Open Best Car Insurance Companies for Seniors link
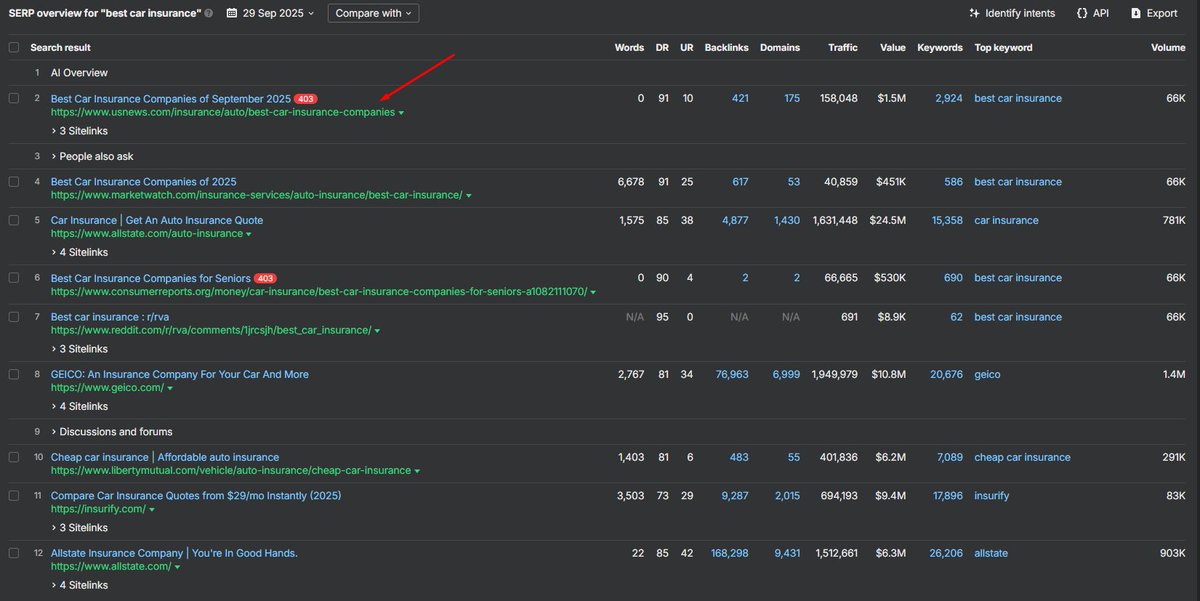The image size is (1200, 601). 150,278
